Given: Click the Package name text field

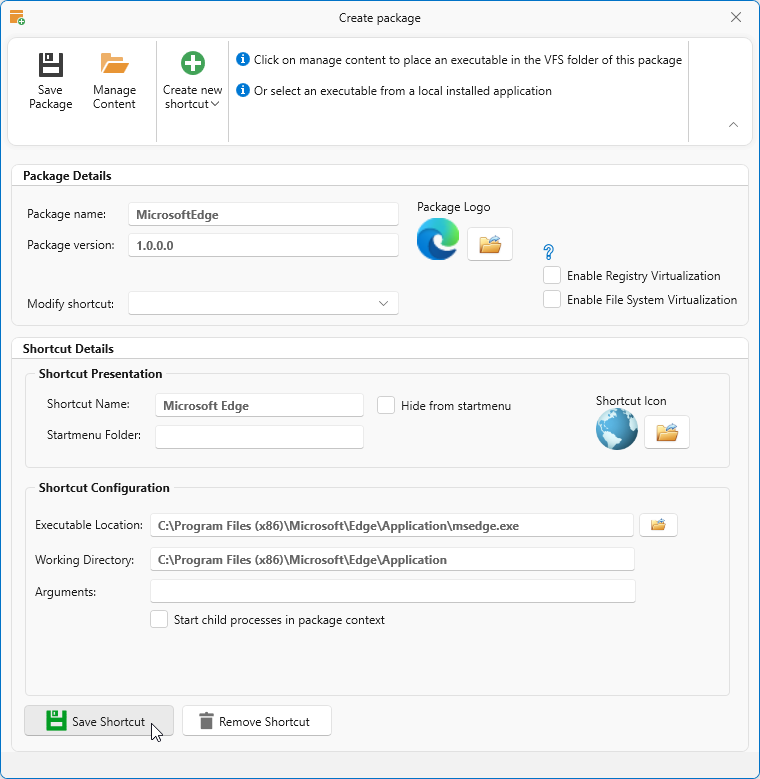Looking at the screenshot, I should pos(263,214).
